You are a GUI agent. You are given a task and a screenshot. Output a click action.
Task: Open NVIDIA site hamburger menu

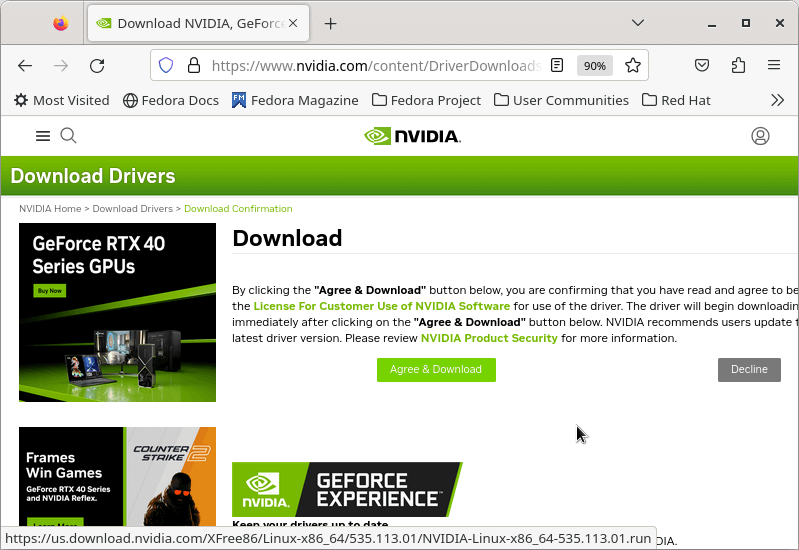click(43, 136)
